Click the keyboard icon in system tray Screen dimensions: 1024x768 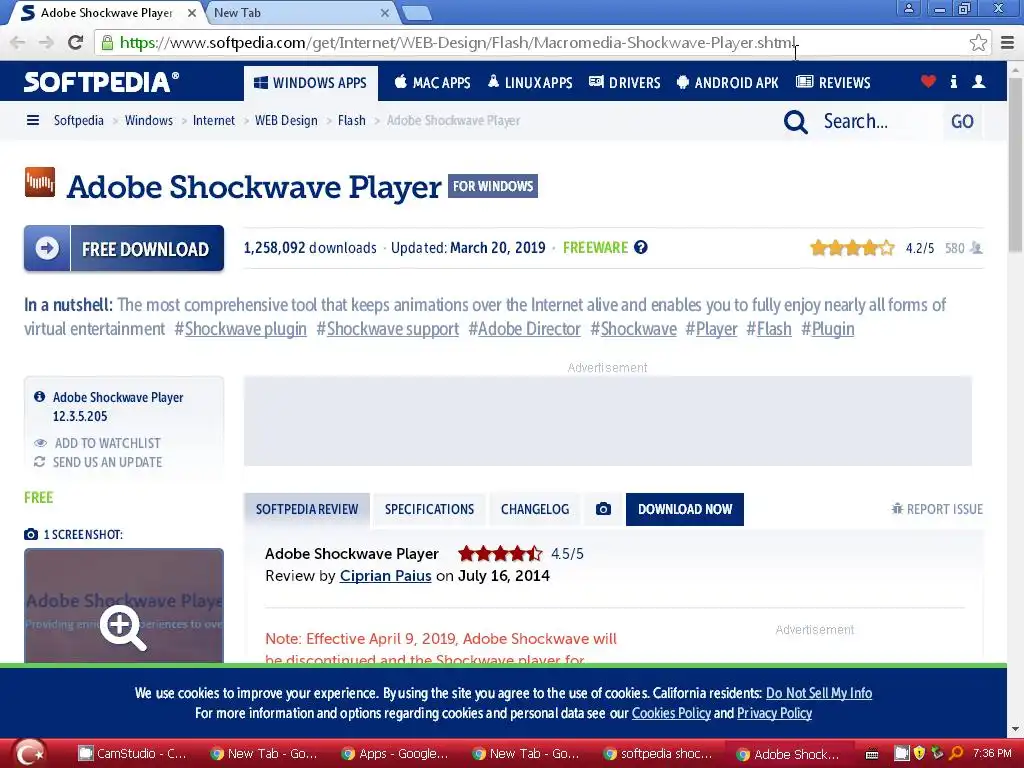click(x=872, y=754)
